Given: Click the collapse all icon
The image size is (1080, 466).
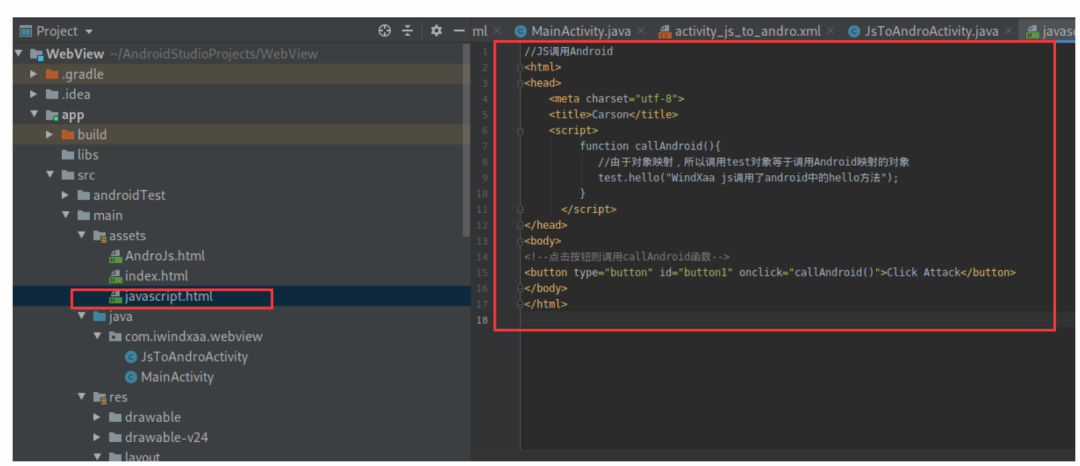Looking at the screenshot, I should [x=408, y=31].
